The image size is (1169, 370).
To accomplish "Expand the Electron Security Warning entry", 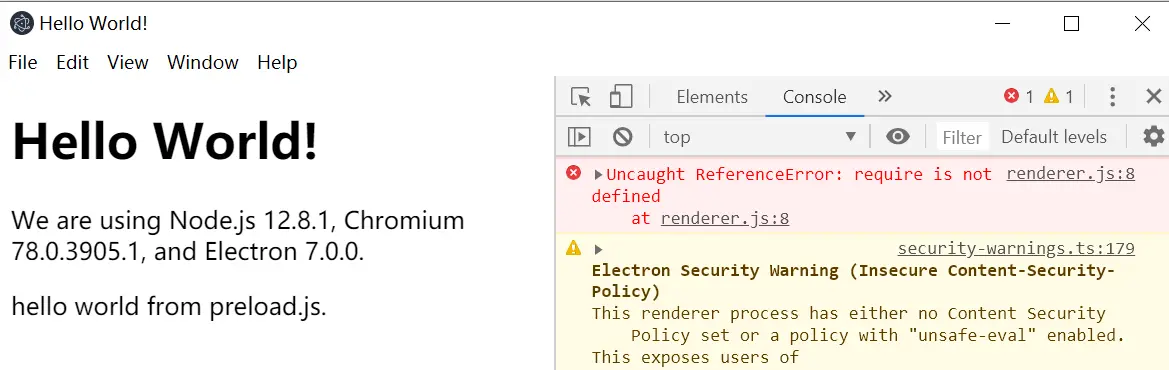I will [598, 249].
